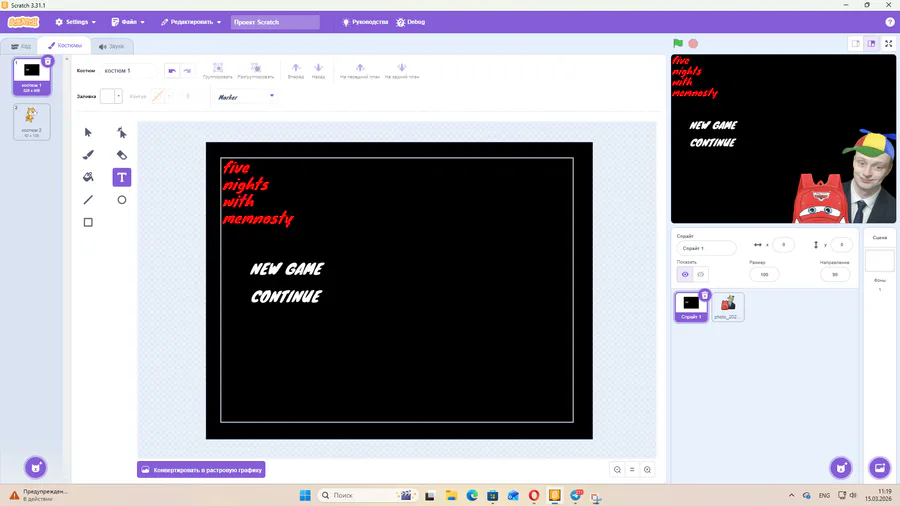This screenshot has height=506, width=900.
Task: Open the choose a costume button
Action: [x=36, y=468]
